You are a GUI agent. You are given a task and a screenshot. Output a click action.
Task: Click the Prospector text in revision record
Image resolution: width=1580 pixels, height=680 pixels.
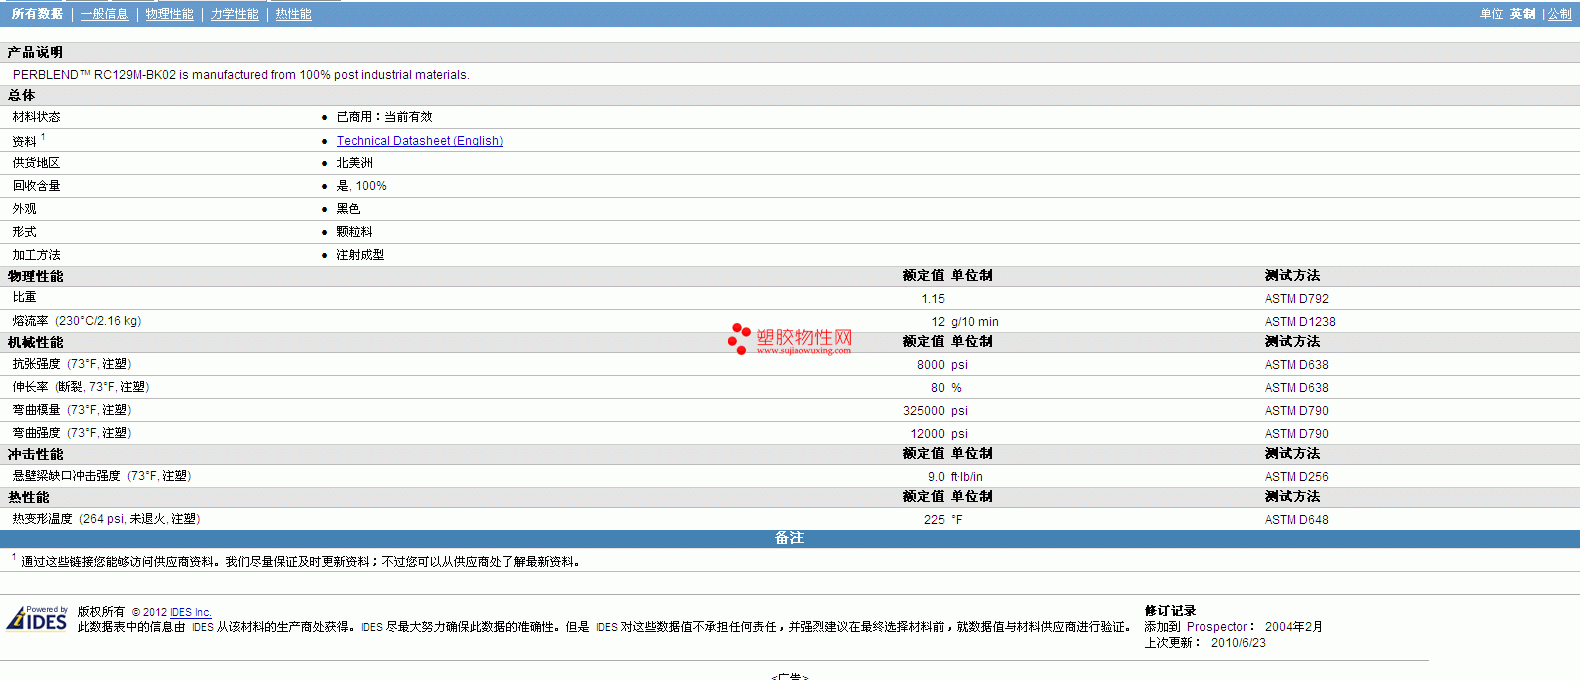coord(1217,627)
